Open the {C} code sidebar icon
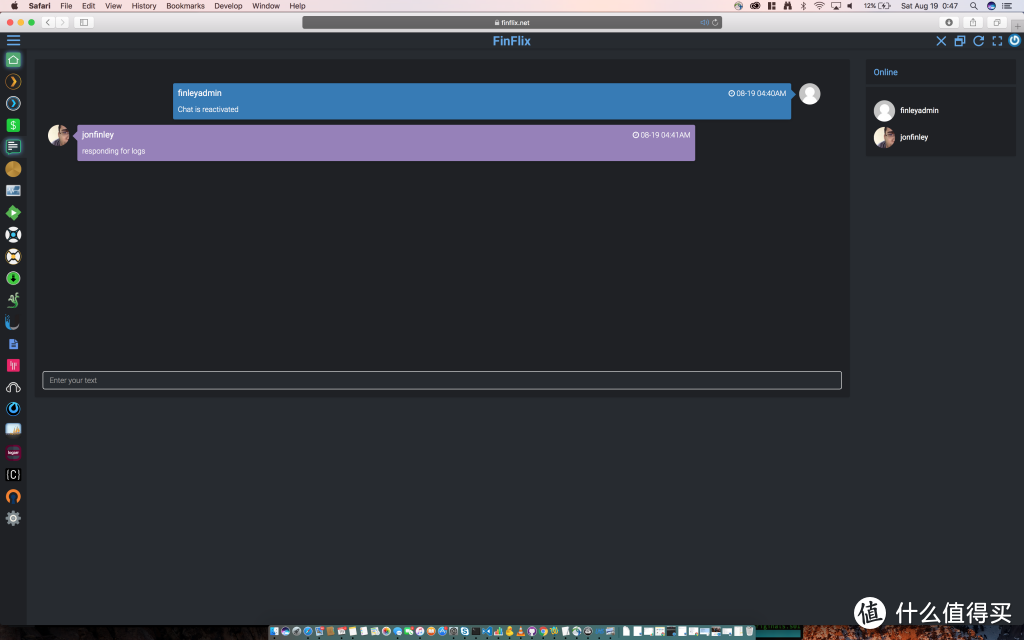 coord(13,475)
